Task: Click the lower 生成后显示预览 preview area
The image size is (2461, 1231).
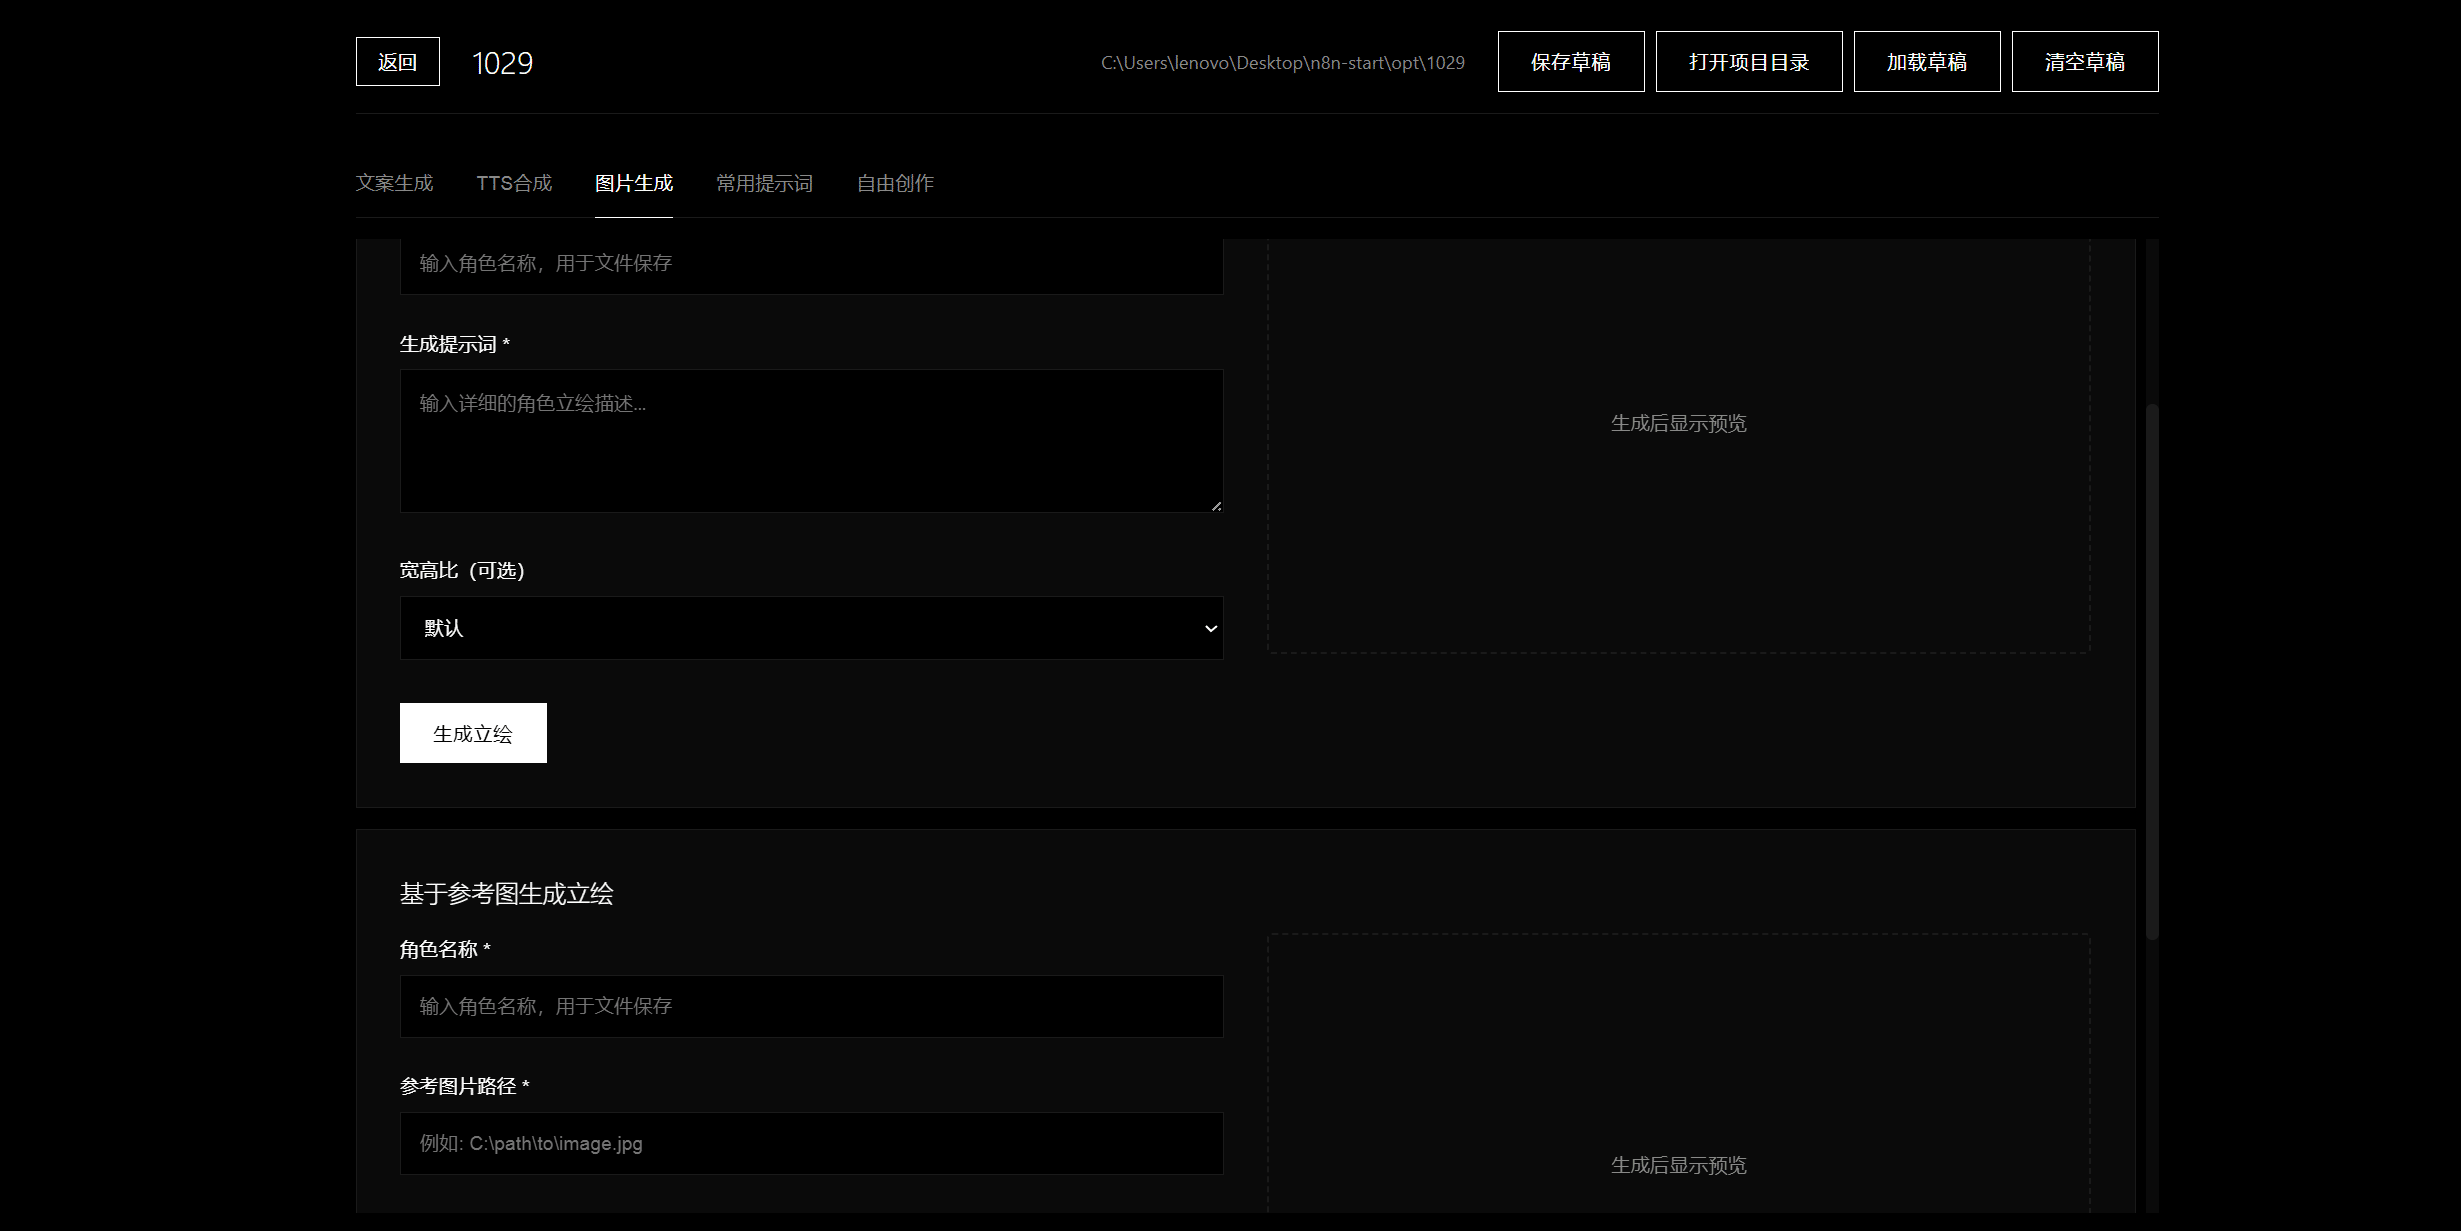Action: 1679,1075
